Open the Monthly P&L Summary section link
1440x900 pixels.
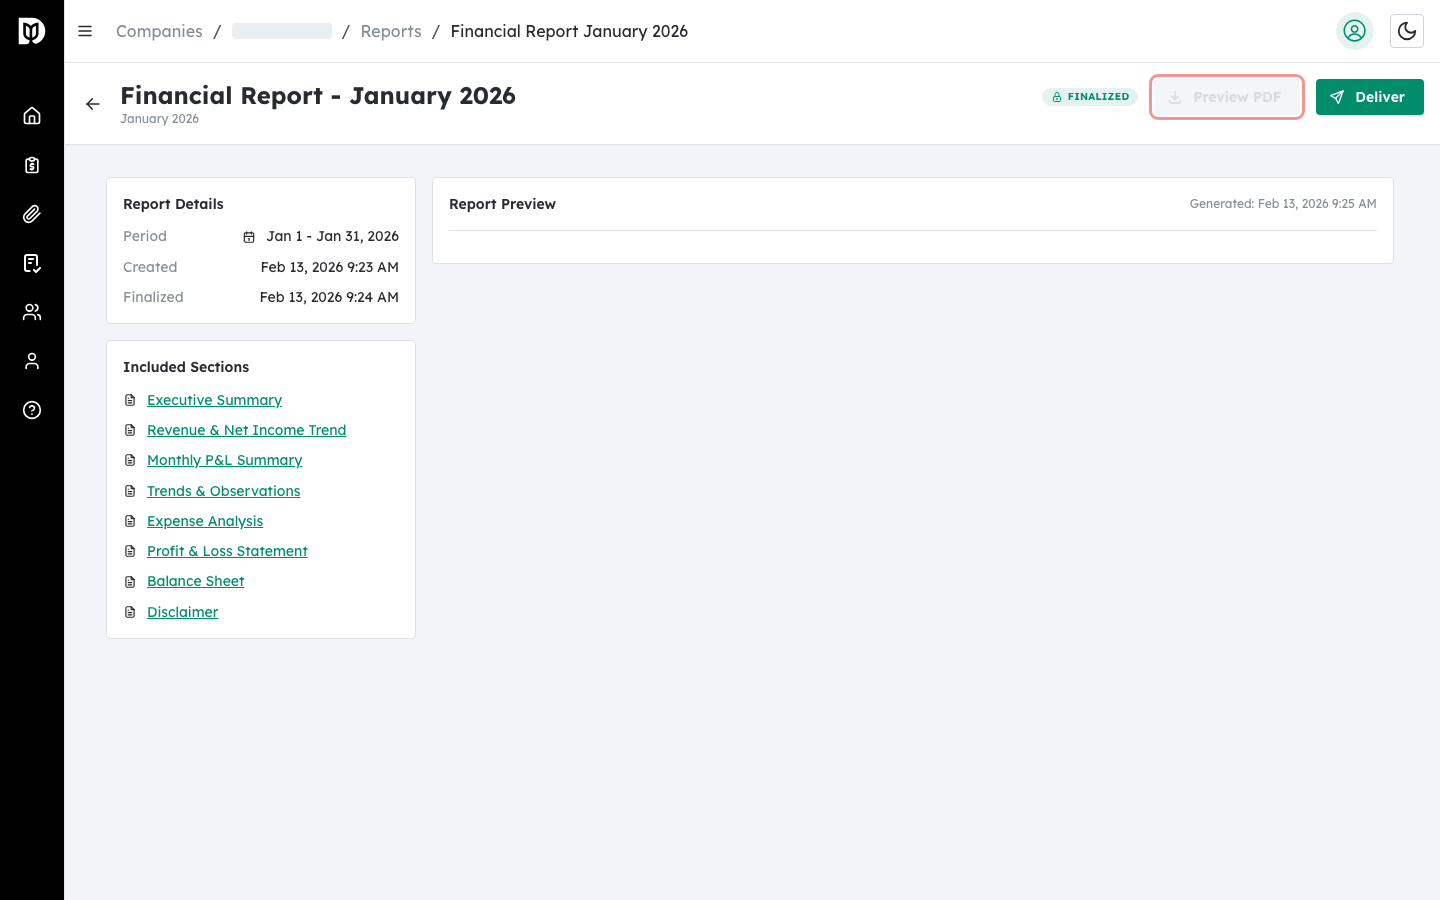(224, 460)
